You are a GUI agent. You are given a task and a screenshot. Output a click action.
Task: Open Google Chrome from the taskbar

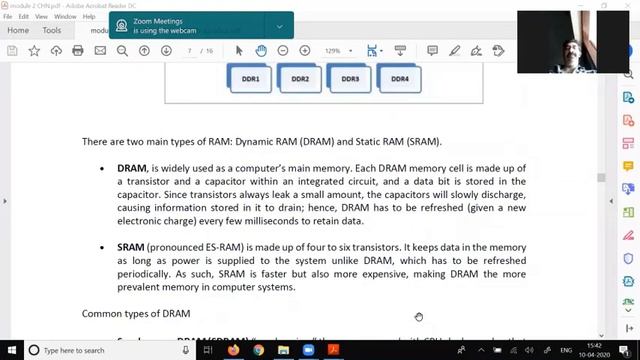click(258, 350)
